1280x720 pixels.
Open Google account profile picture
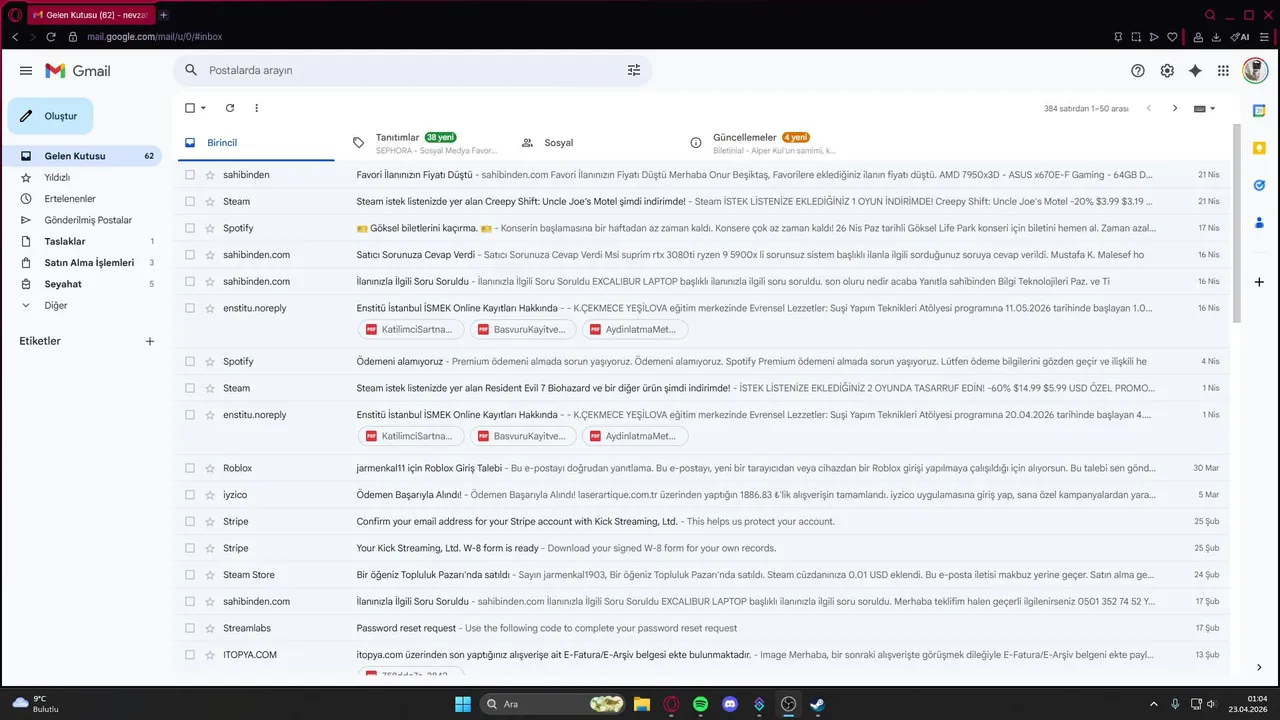tap(1255, 71)
